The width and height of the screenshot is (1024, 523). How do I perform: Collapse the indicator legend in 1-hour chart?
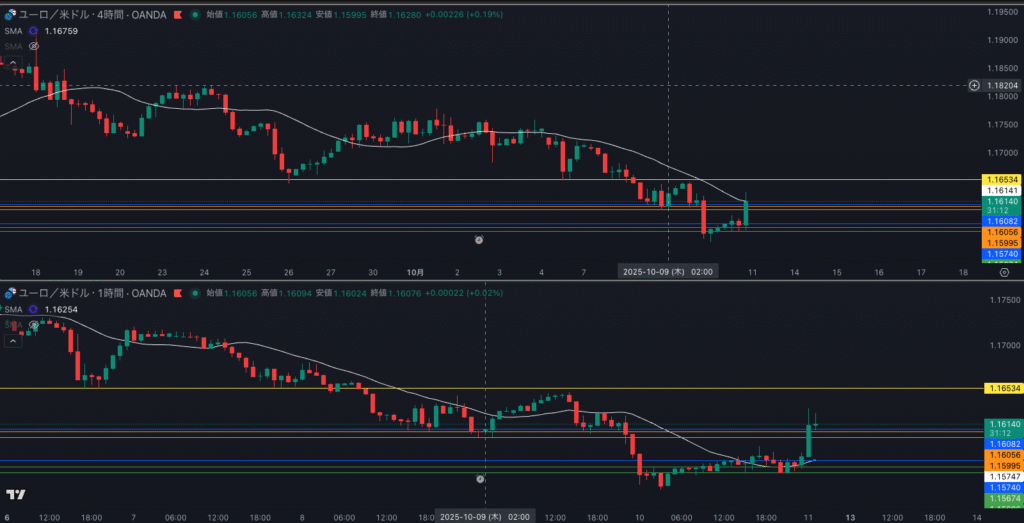13,341
